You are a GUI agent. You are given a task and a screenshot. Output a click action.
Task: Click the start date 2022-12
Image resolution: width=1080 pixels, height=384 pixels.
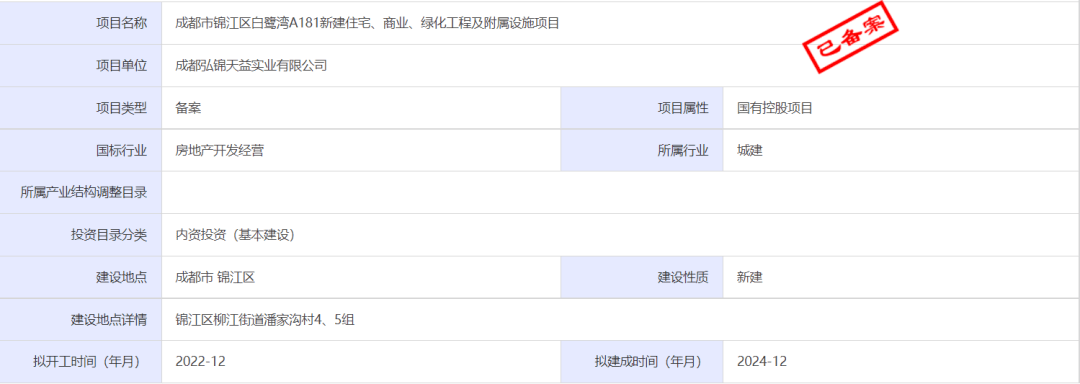[x=200, y=362]
